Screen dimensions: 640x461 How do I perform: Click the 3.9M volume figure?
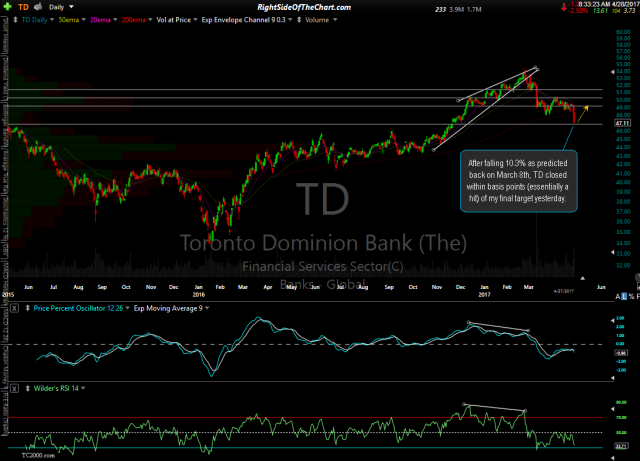coord(457,9)
